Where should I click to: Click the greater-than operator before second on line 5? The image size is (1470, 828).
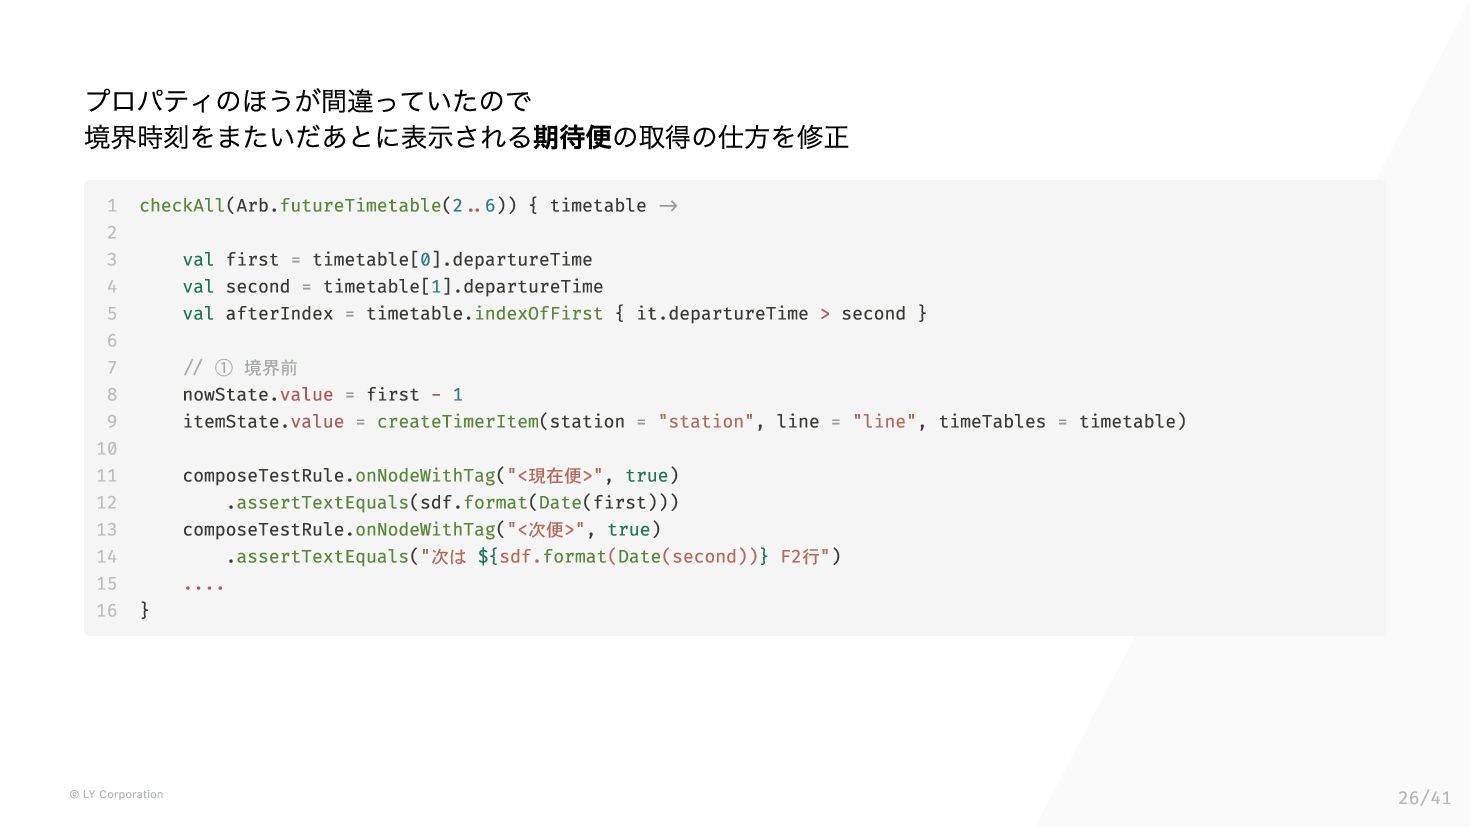click(825, 313)
